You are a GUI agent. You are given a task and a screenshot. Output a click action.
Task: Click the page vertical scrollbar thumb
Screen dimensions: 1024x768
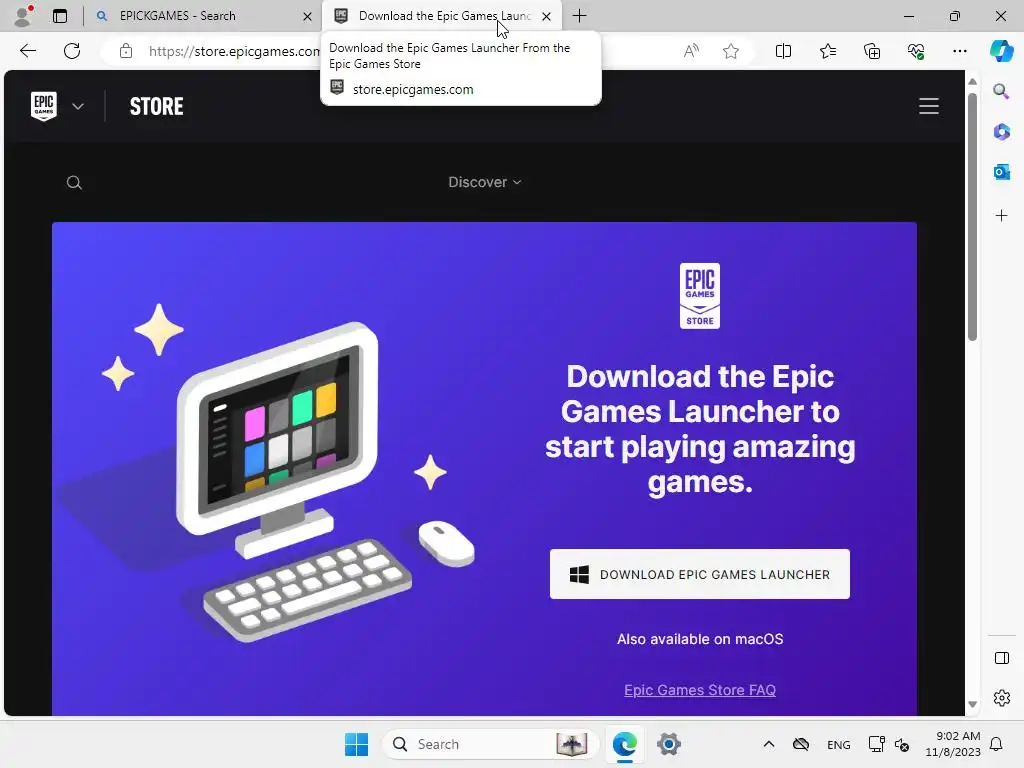(x=972, y=217)
